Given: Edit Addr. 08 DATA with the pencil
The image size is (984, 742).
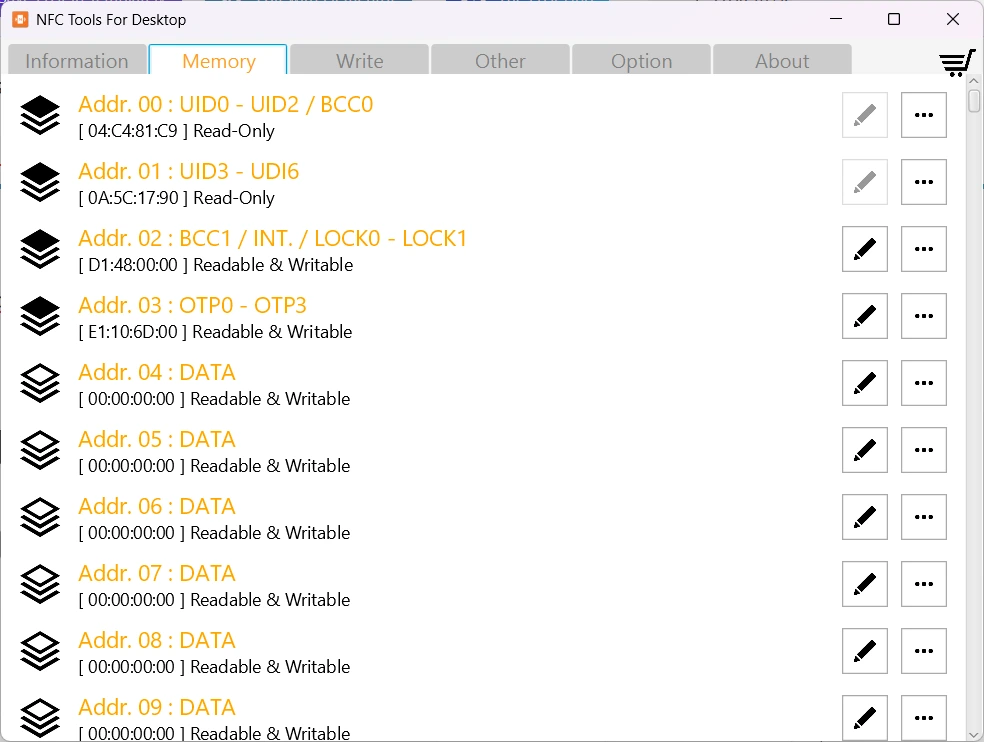Looking at the screenshot, I should coord(865,651).
